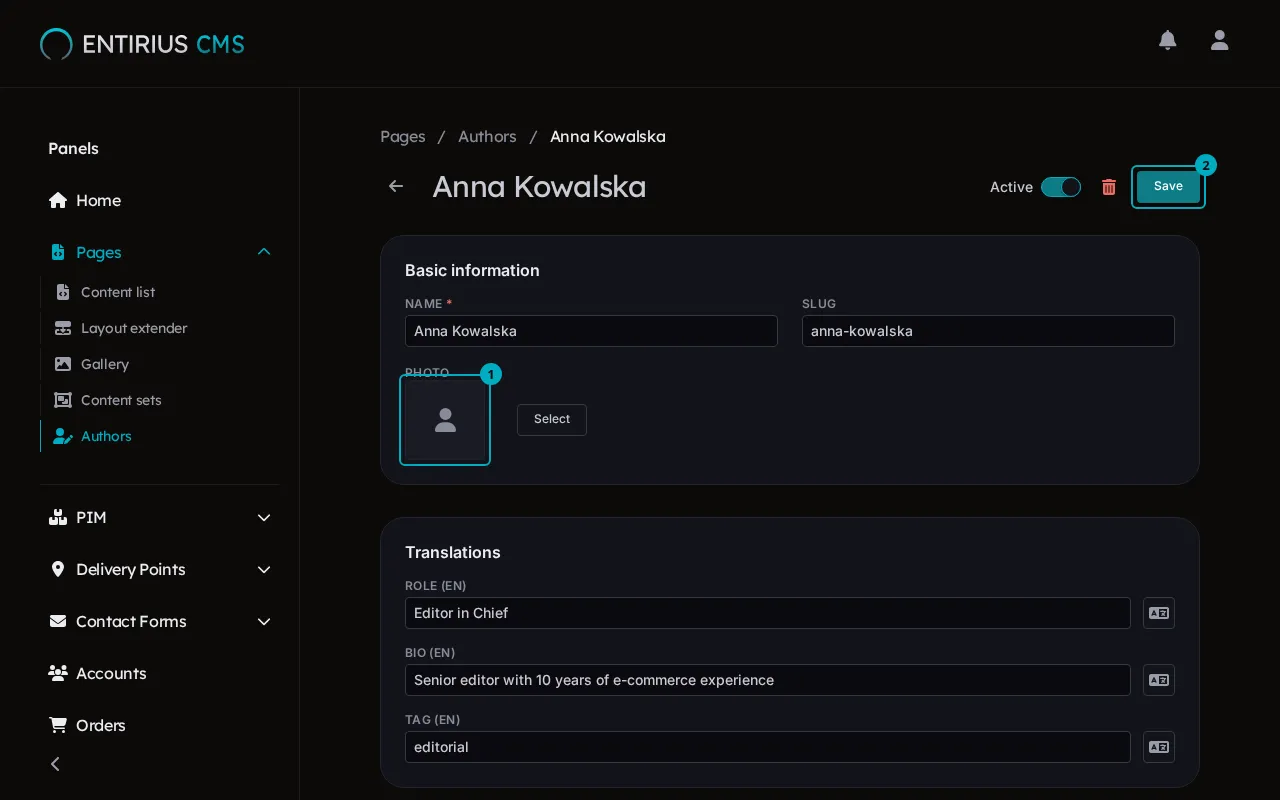The image size is (1280, 800).
Task: Click into the Tag (EN) field
Action: click(x=768, y=747)
